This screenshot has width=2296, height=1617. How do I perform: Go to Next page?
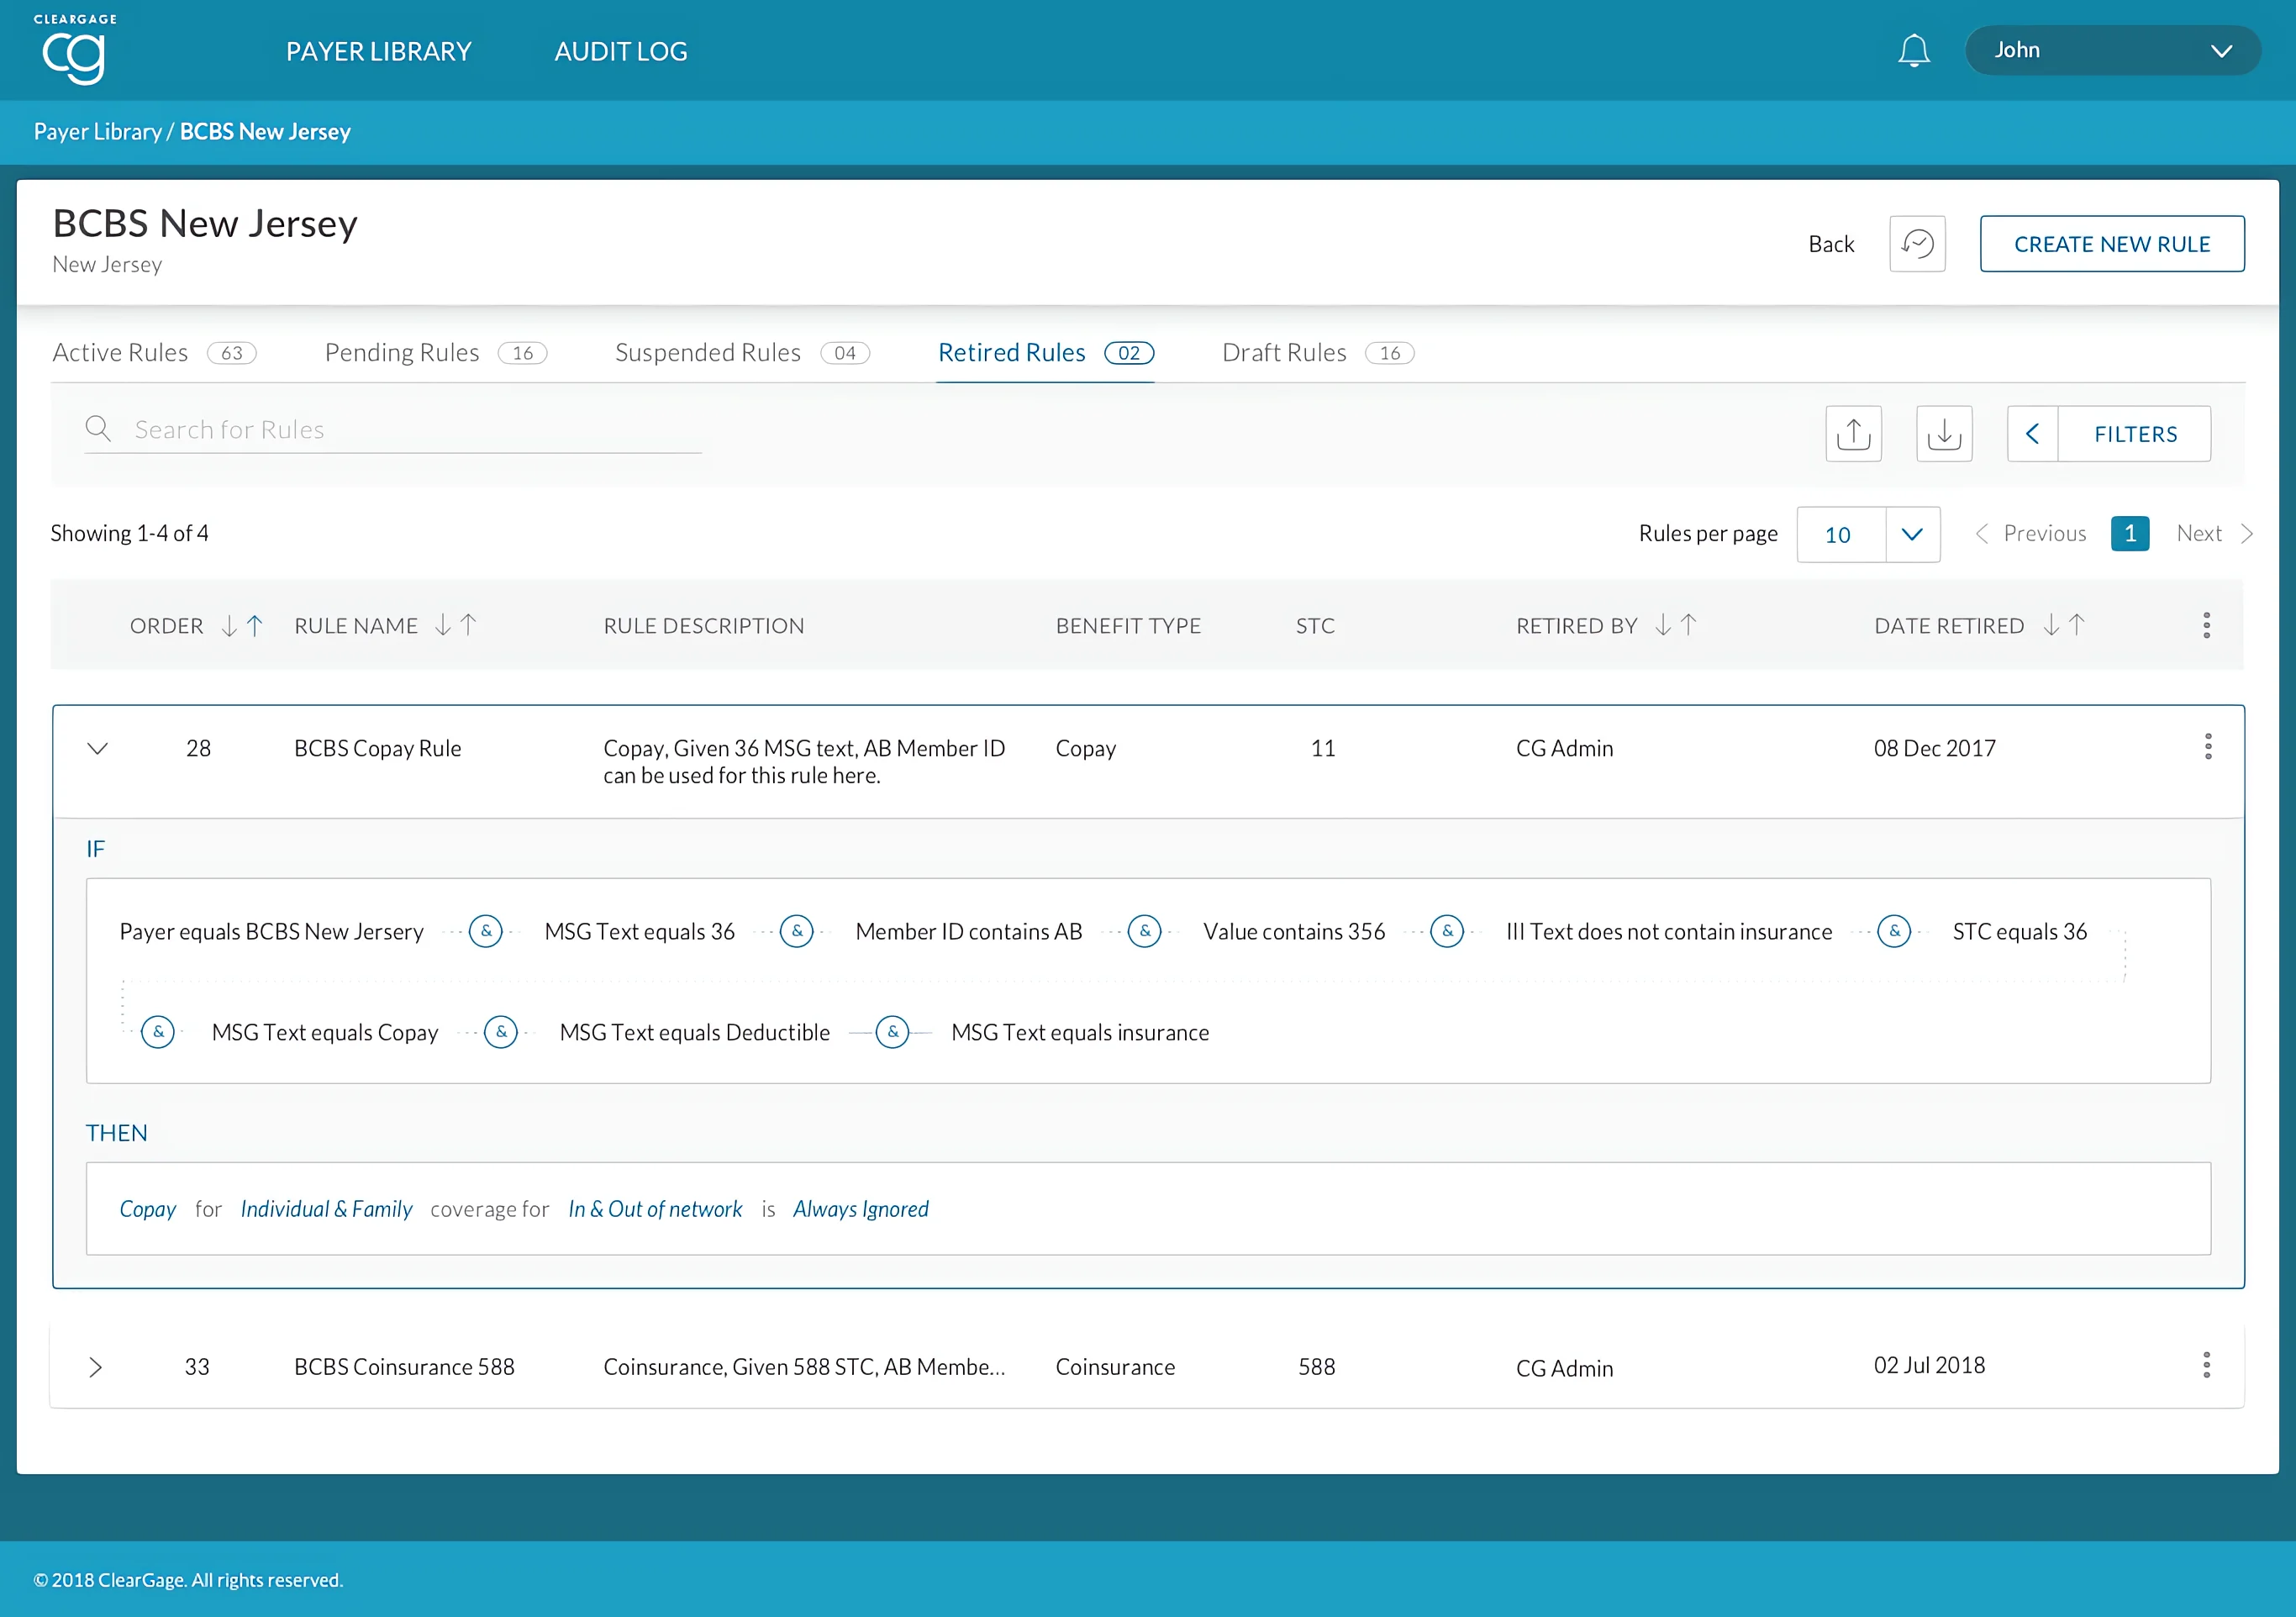pyautogui.click(x=2214, y=533)
